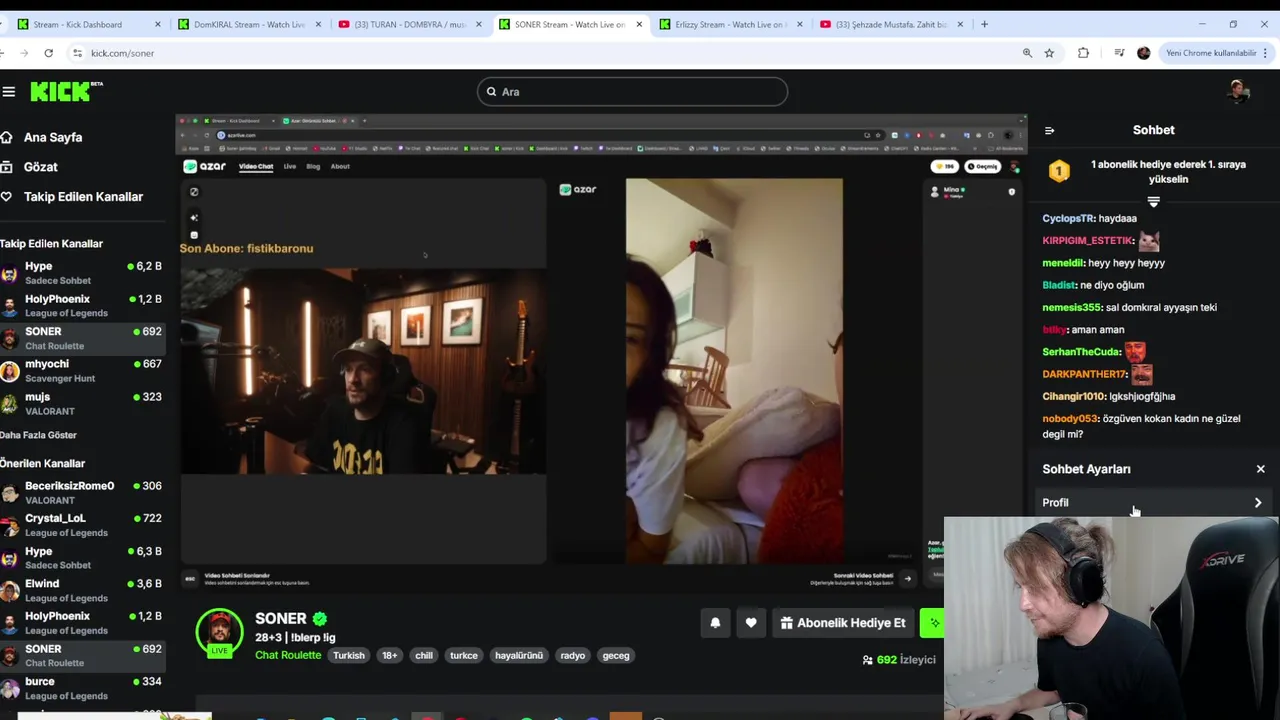Open Elwind recommended channel
The height and width of the screenshot is (720, 1280).
[82, 590]
